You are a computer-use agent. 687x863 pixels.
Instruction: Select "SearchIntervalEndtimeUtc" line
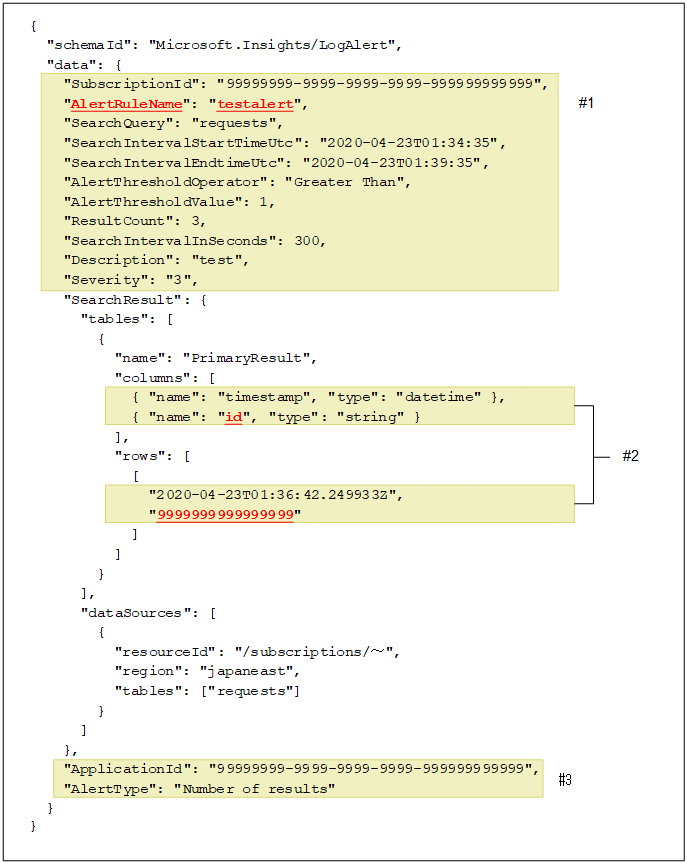[276, 163]
